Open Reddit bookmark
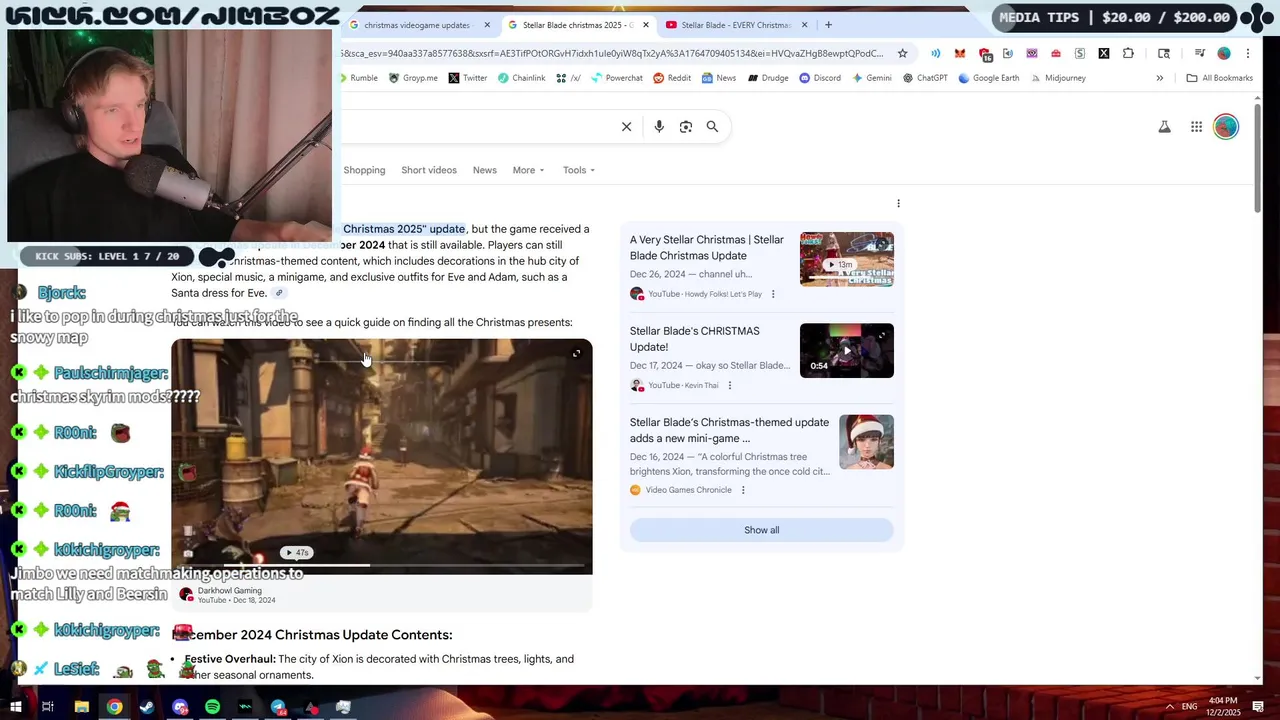The height and width of the screenshot is (720, 1280). [672, 78]
